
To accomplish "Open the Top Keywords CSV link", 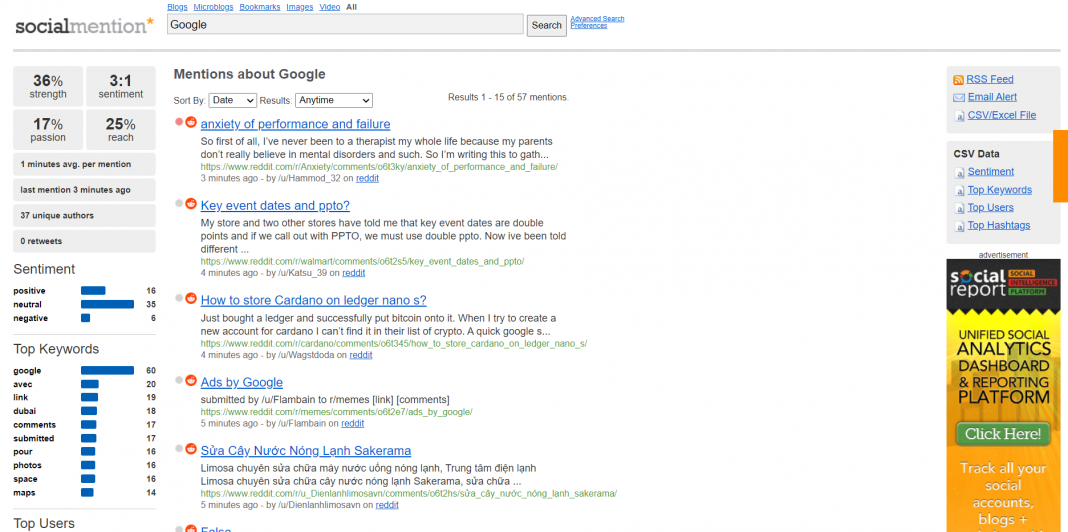I will [1000, 190].
